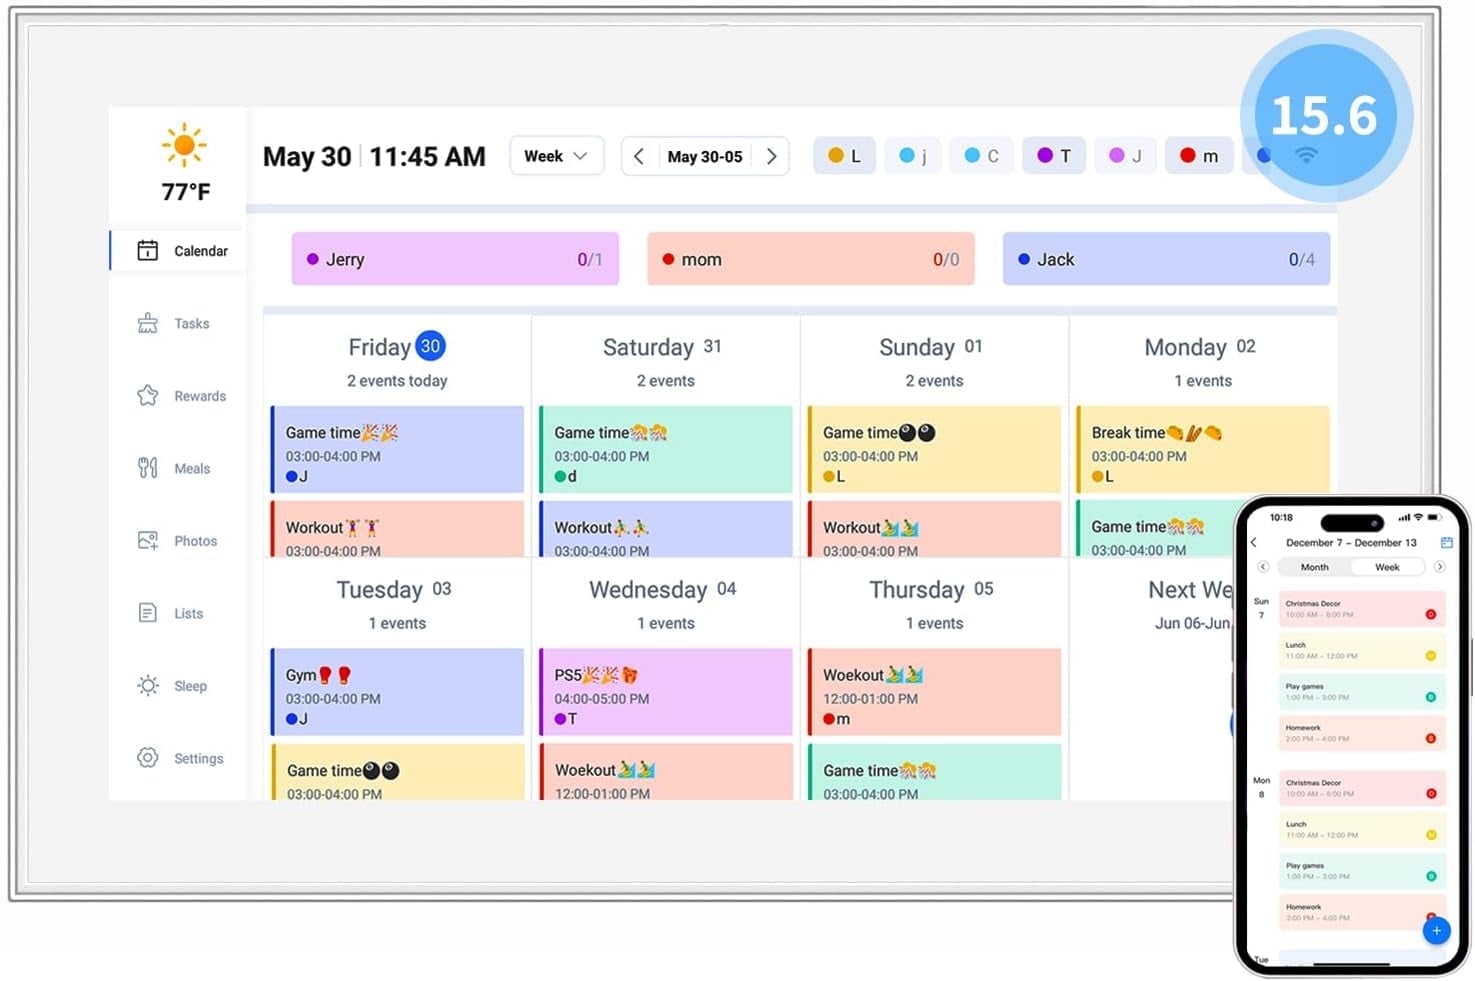Open Settings gear in sidebar
The width and height of the screenshot is (1475, 981).
[148, 758]
